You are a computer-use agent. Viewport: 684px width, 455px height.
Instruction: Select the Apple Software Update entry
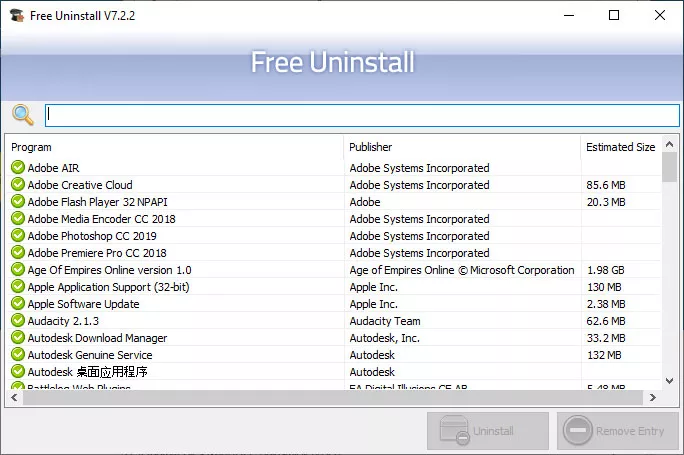83,304
